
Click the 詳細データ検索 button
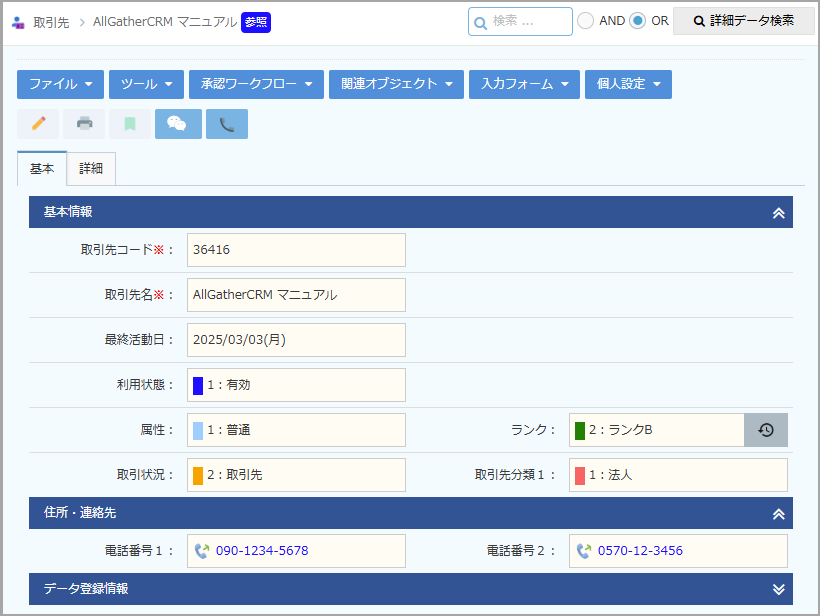coord(744,21)
